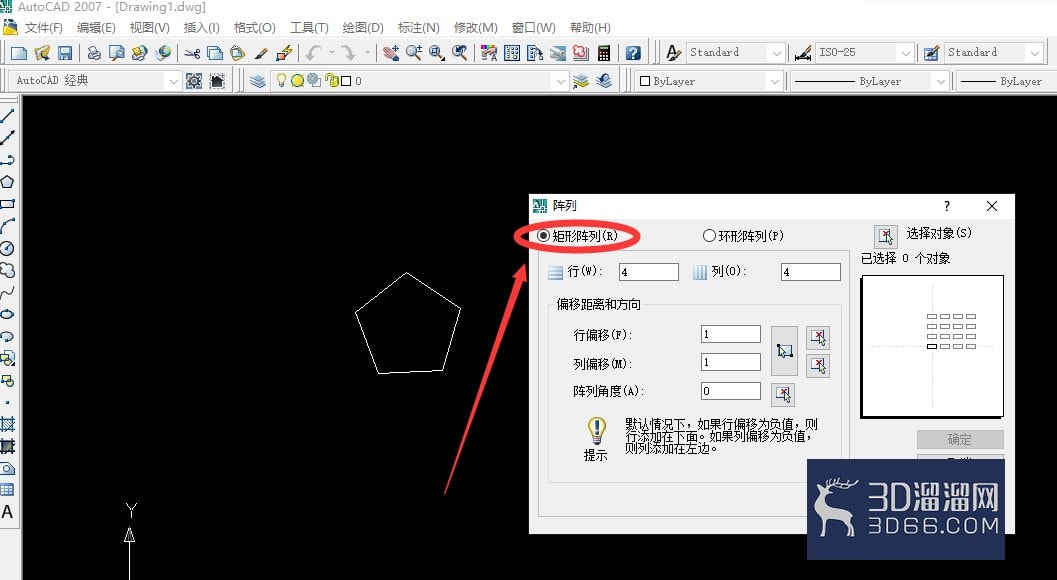
Task: Select the Polygon draw tool
Action: coord(7,181)
